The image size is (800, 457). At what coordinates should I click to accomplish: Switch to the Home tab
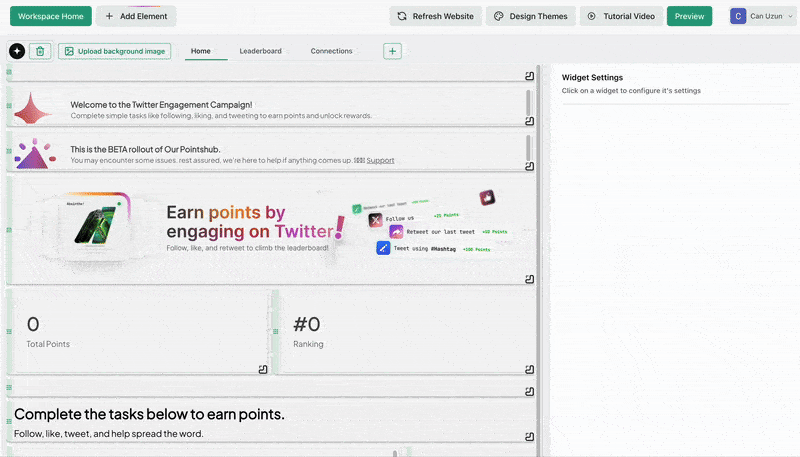click(x=201, y=51)
